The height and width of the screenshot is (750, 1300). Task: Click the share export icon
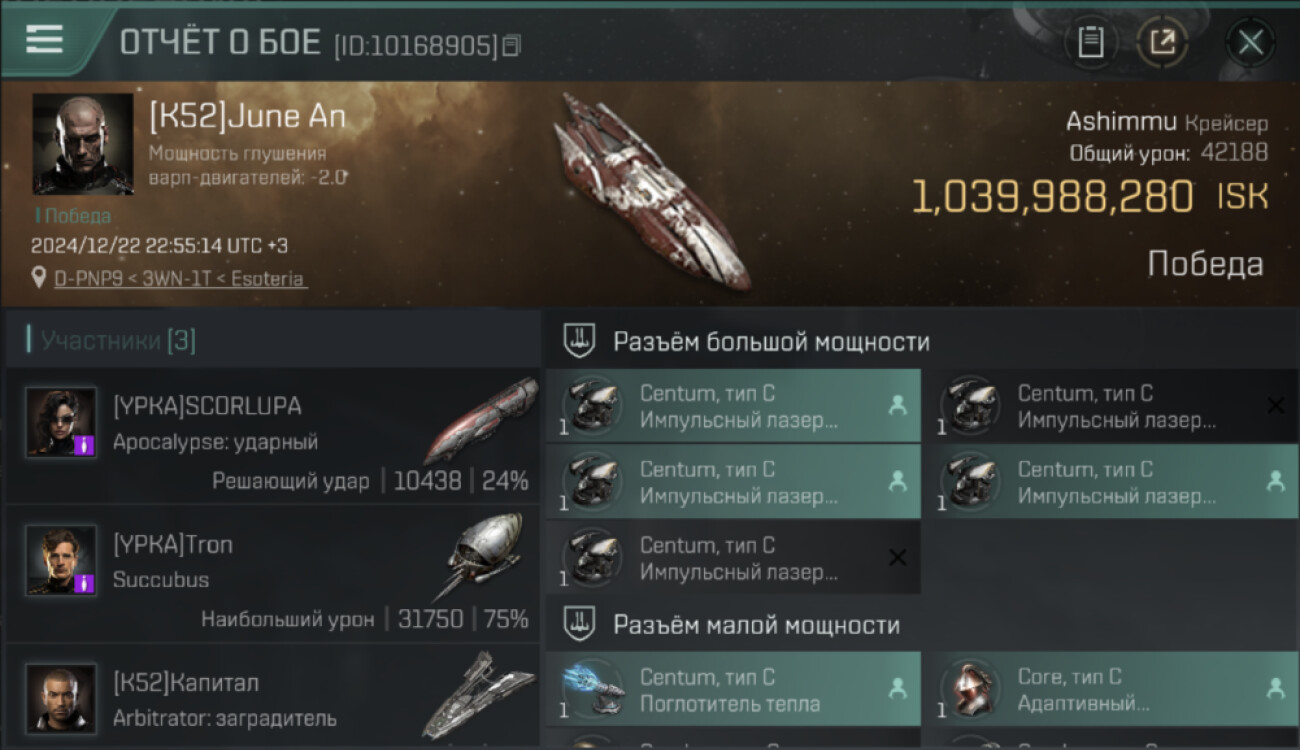[1162, 43]
